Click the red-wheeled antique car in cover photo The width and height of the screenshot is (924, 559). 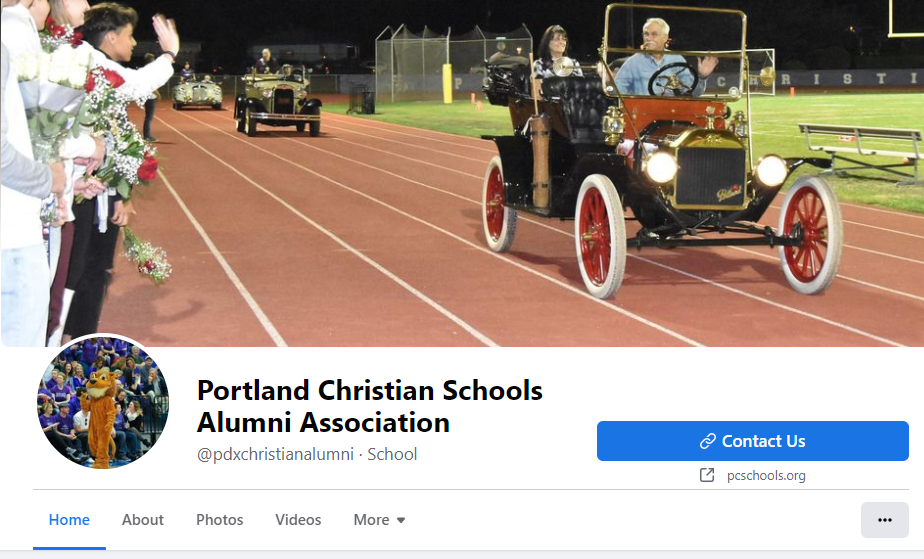(660, 159)
